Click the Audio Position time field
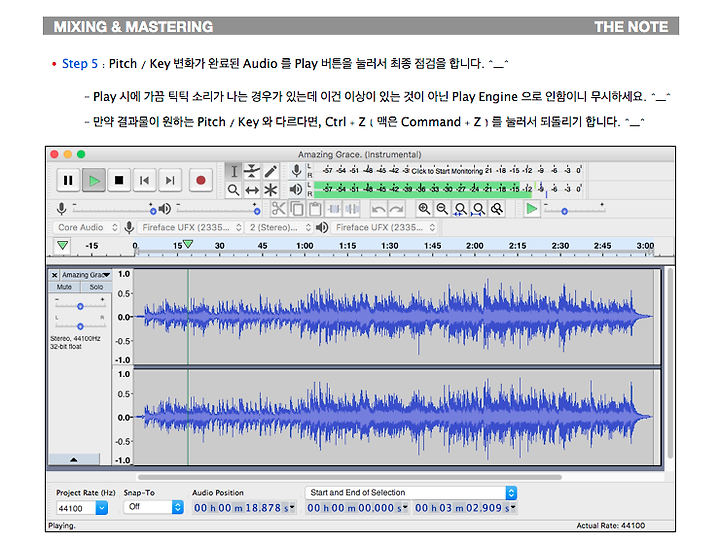720x543 pixels. click(244, 508)
